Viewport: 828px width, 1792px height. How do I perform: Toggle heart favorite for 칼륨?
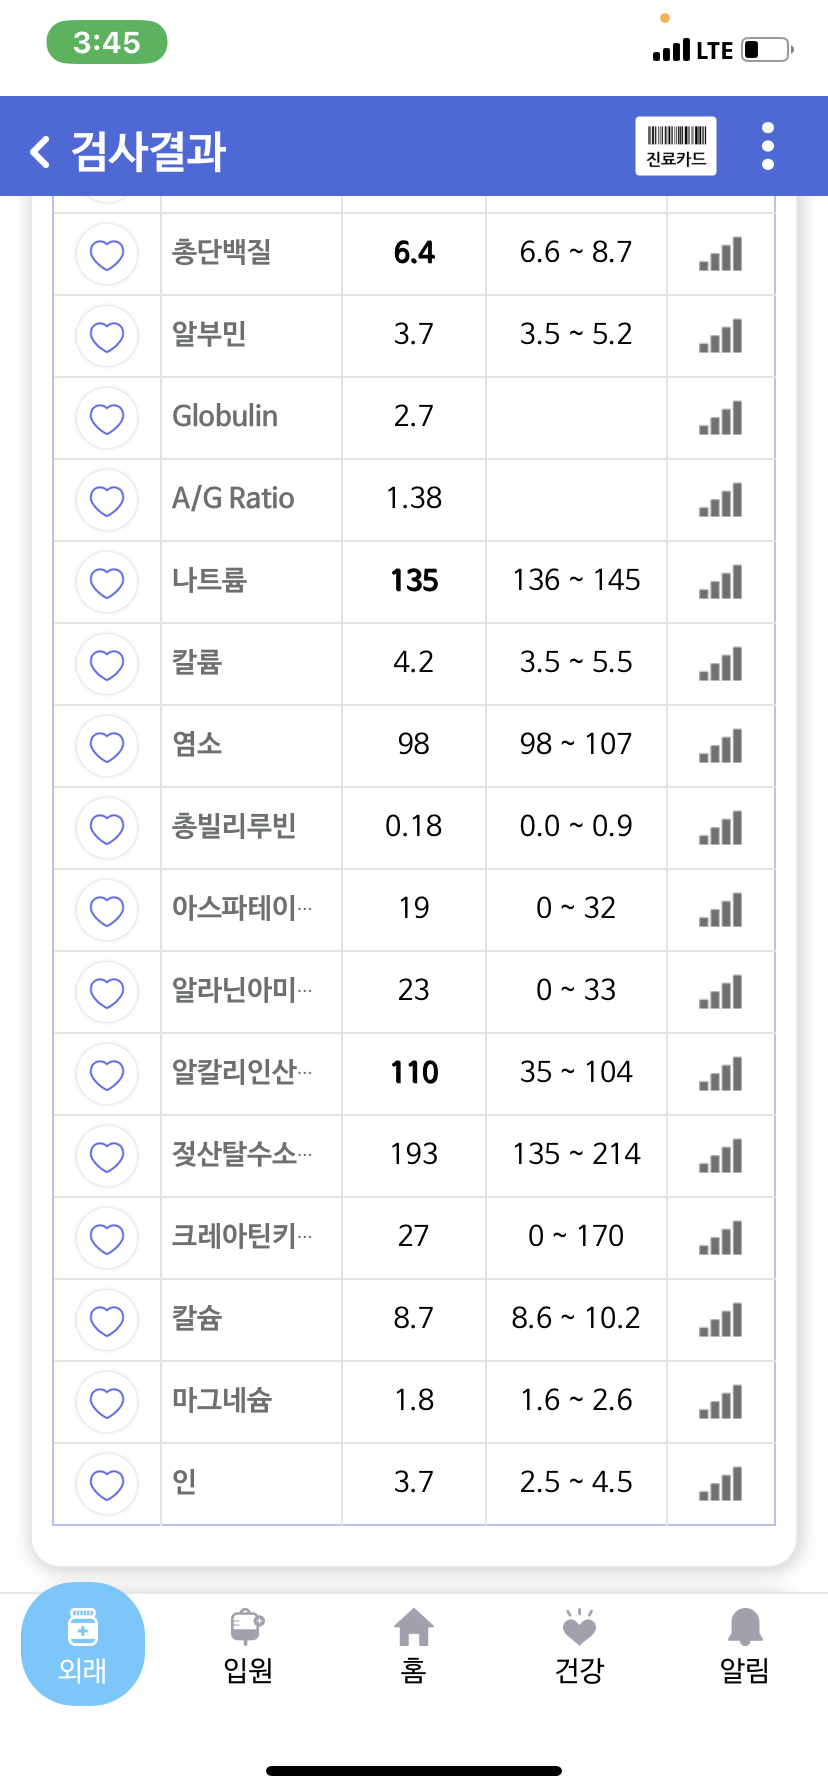click(x=107, y=664)
